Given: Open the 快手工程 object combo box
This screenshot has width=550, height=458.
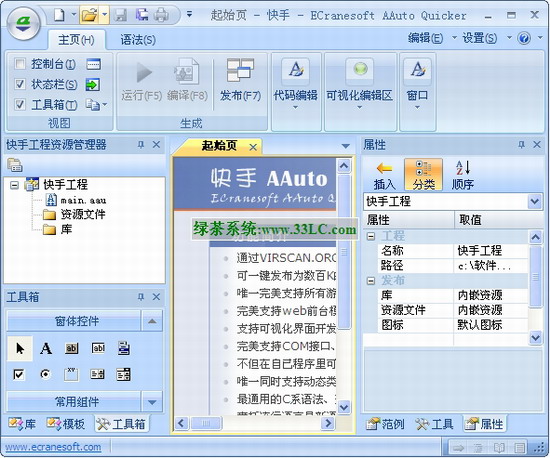Looking at the screenshot, I should [535, 201].
